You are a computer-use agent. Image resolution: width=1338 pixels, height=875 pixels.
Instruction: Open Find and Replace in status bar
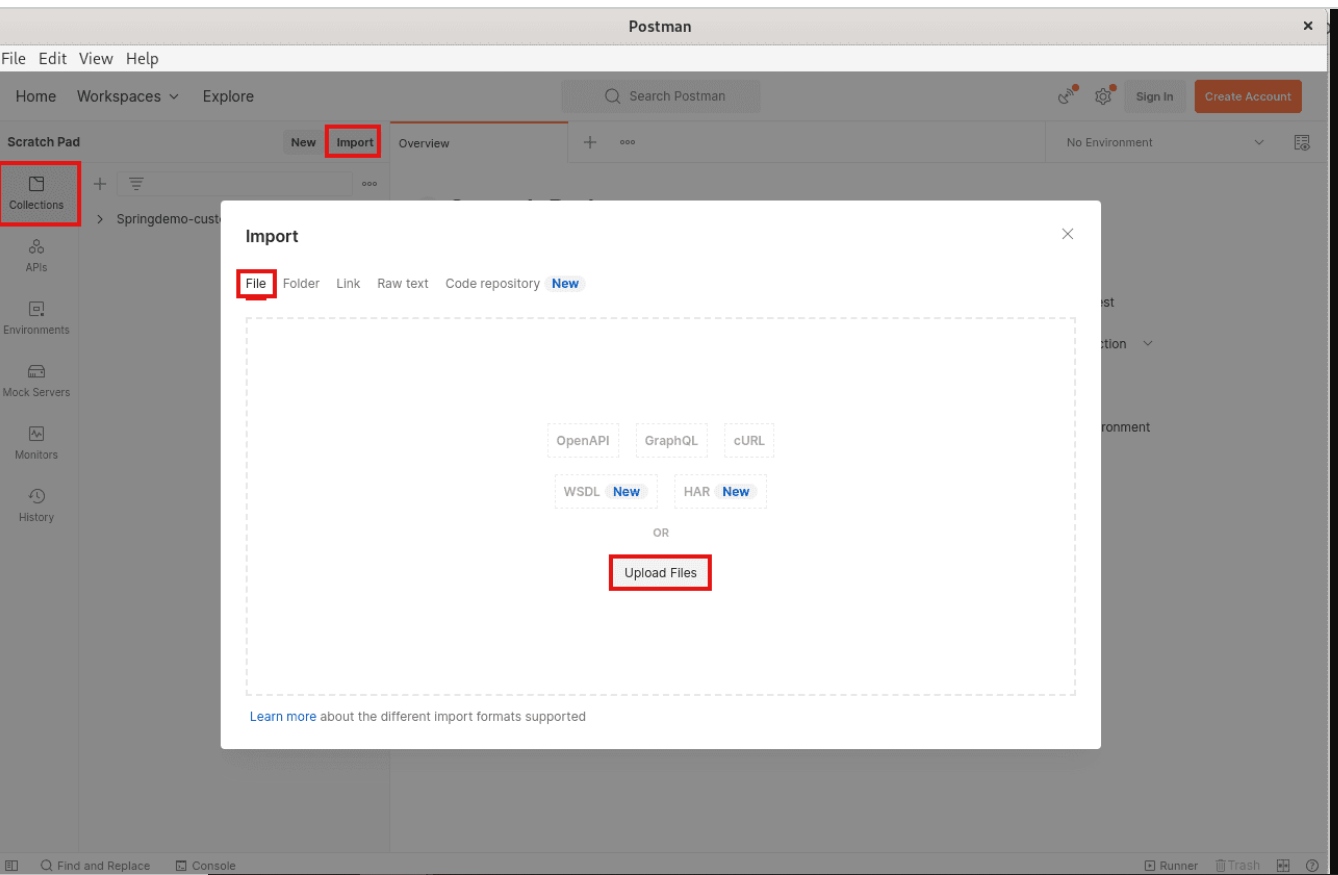(96, 865)
